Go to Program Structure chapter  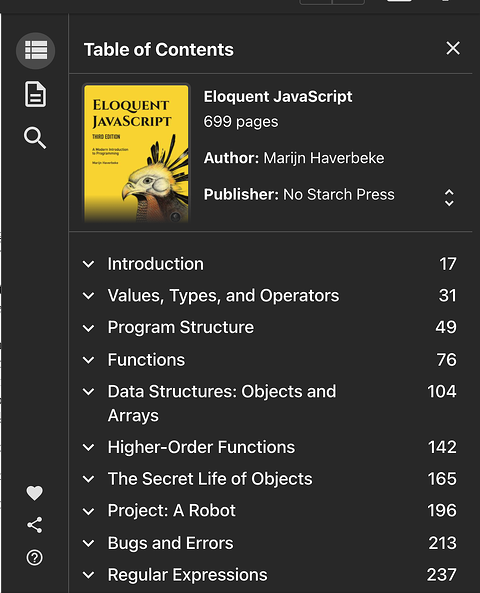181,328
